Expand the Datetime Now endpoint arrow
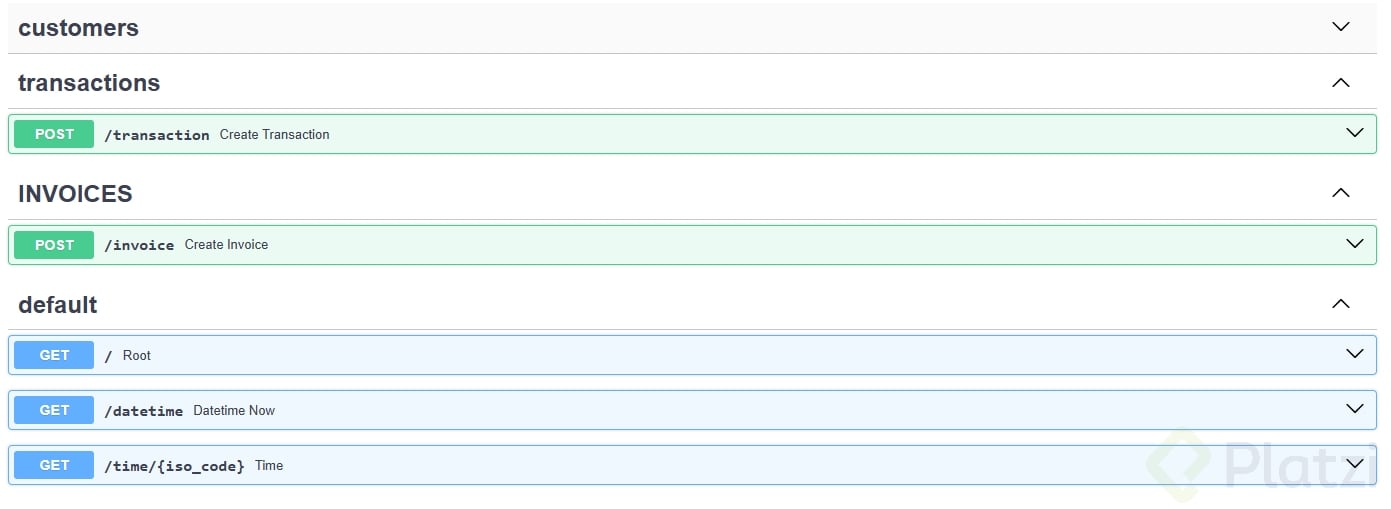Image resolution: width=1391 pixels, height=509 pixels. (x=1355, y=409)
